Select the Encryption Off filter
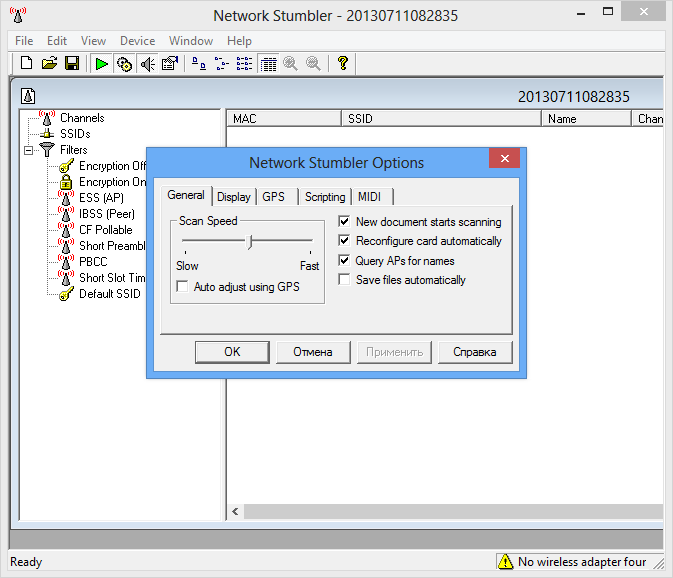Image resolution: width=673 pixels, height=578 pixels. pyautogui.click(x=112, y=166)
